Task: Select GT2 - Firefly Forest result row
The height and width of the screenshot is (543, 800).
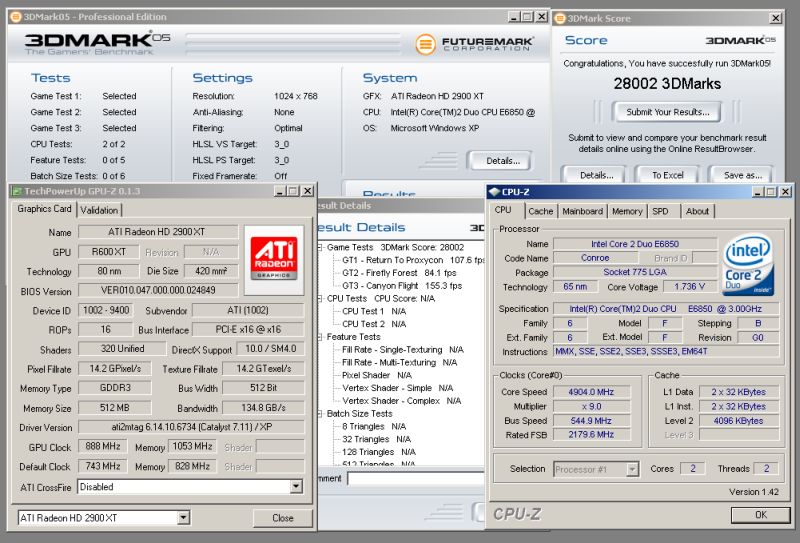Action: (x=399, y=273)
